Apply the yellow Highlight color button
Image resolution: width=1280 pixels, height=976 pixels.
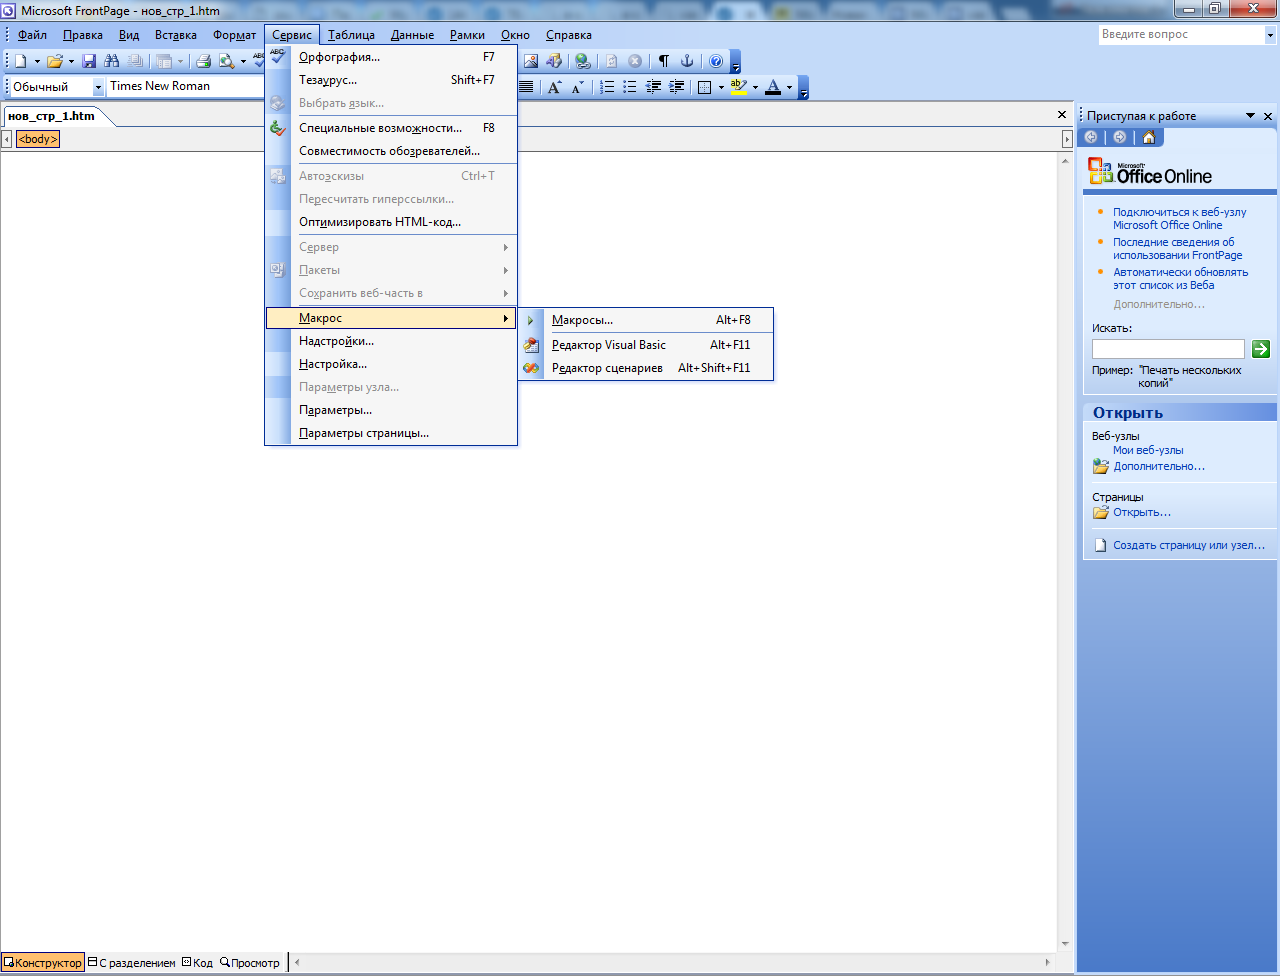point(739,87)
